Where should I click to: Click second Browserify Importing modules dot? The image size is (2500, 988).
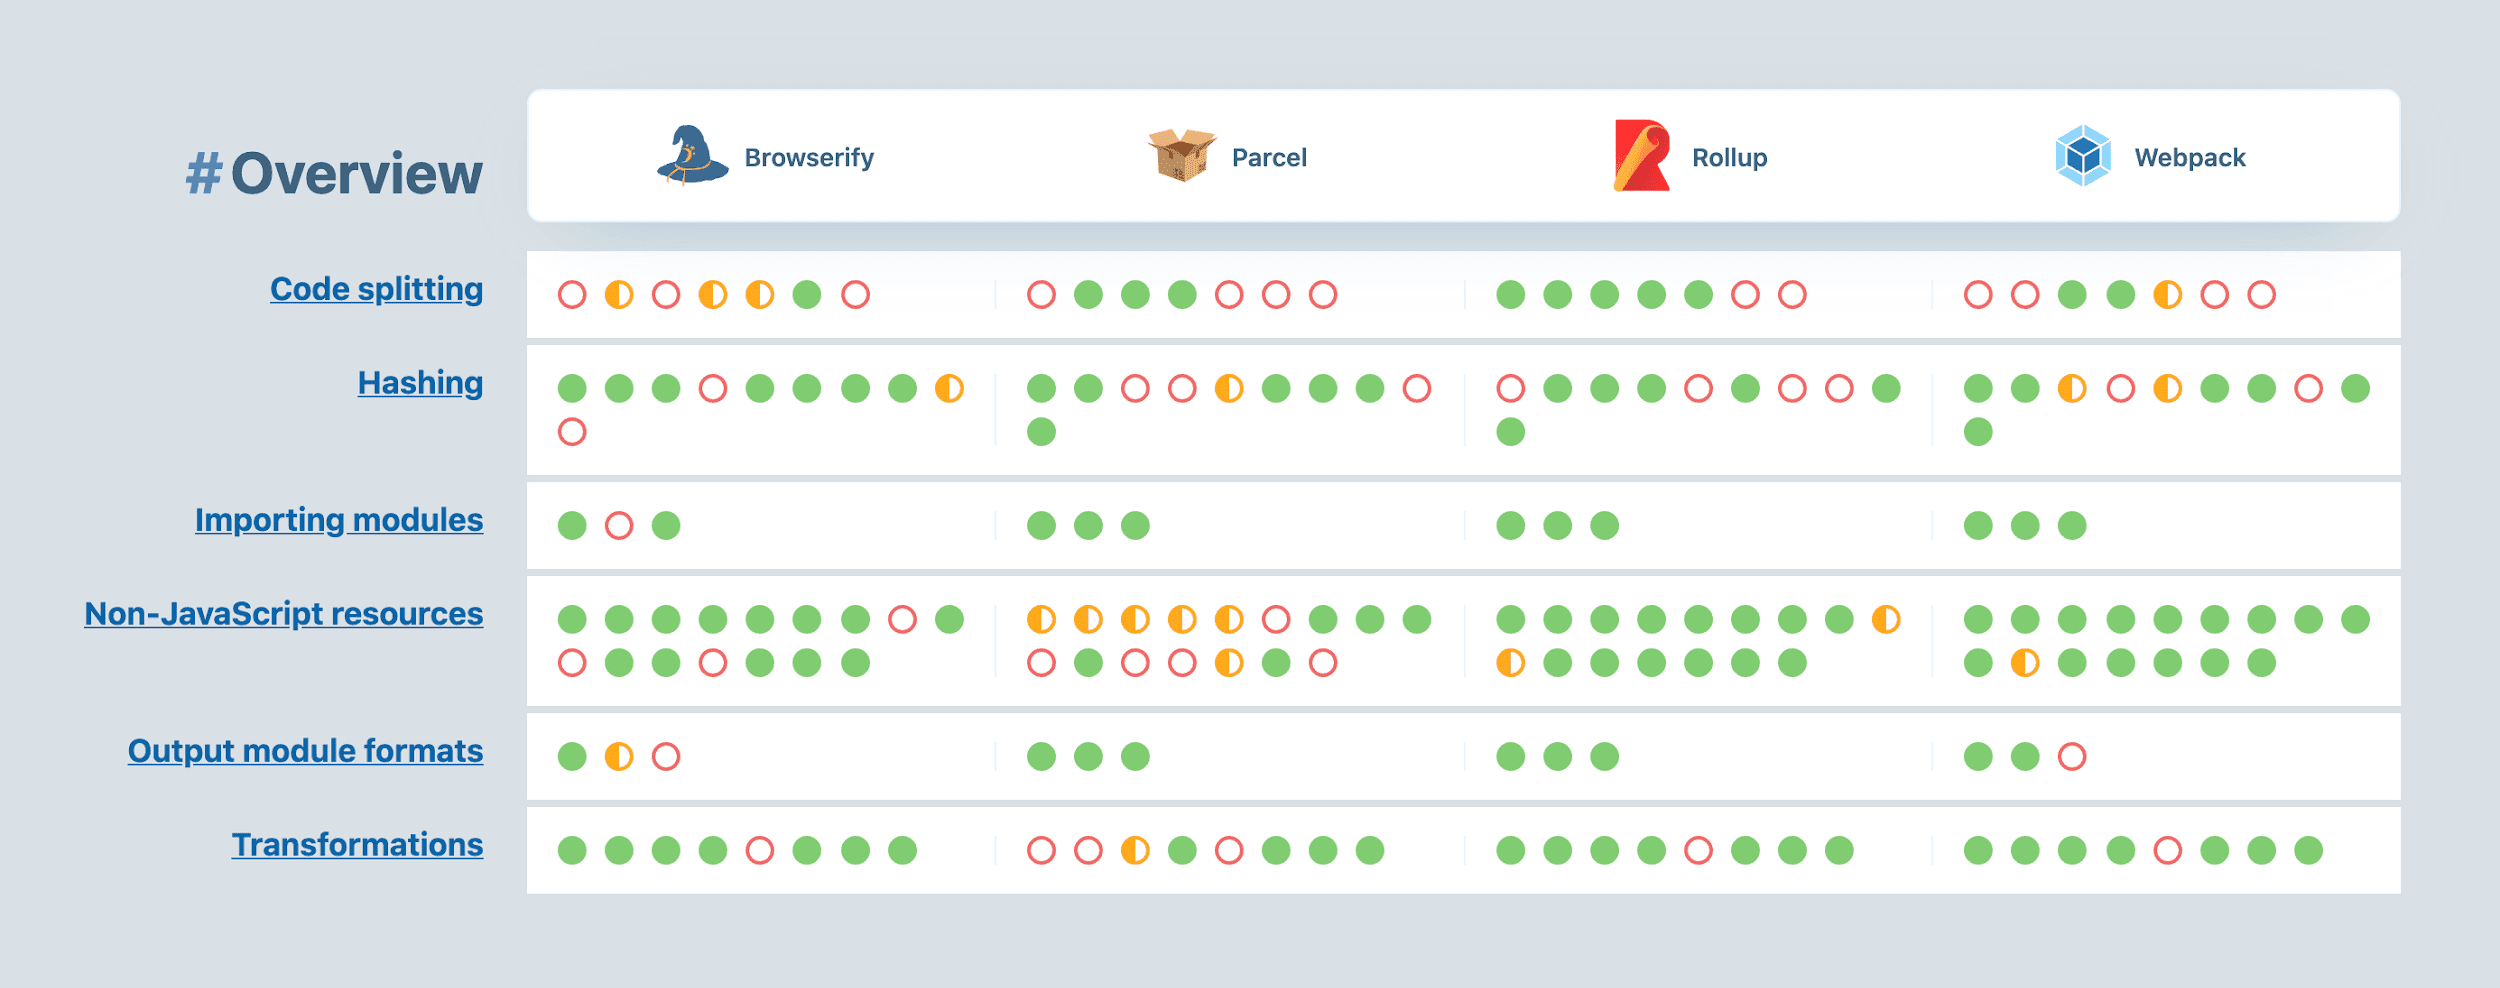pos(619,526)
